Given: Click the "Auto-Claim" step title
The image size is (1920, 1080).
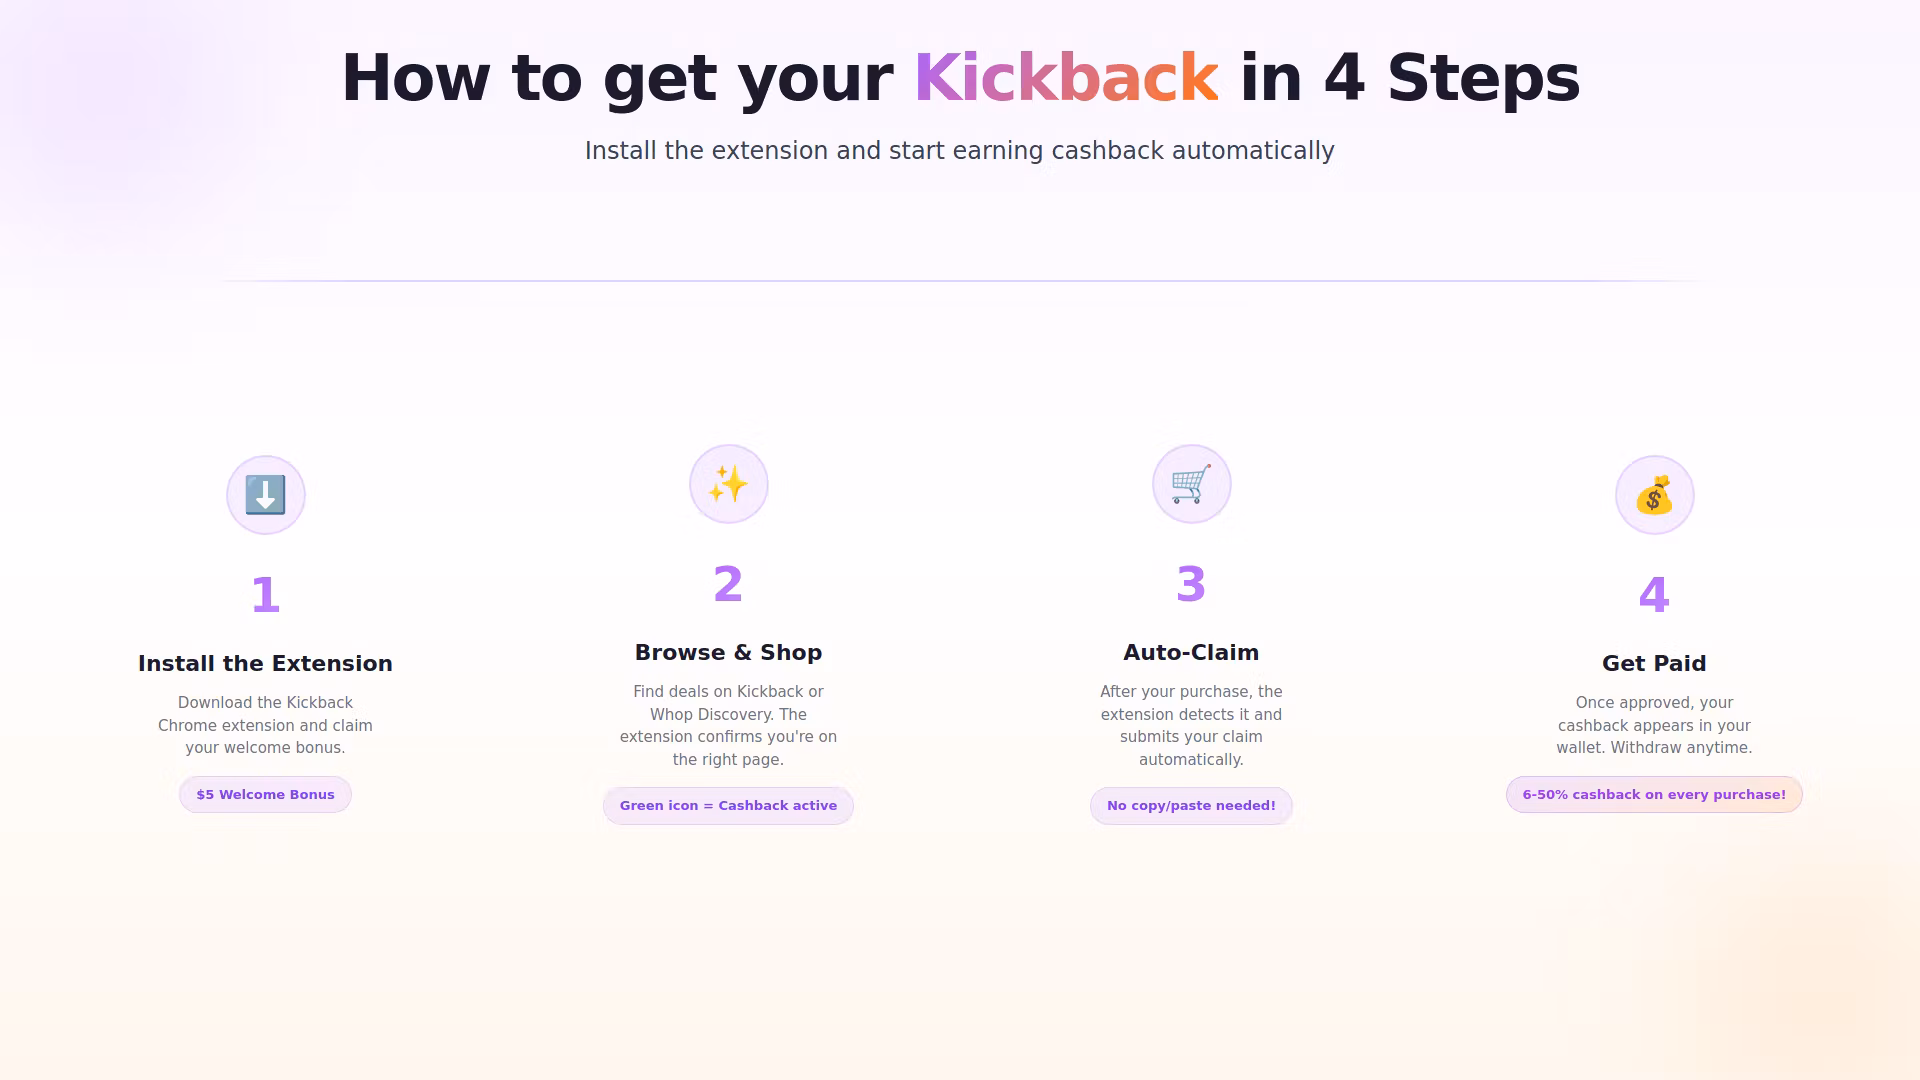Looking at the screenshot, I should pyautogui.click(x=1191, y=653).
